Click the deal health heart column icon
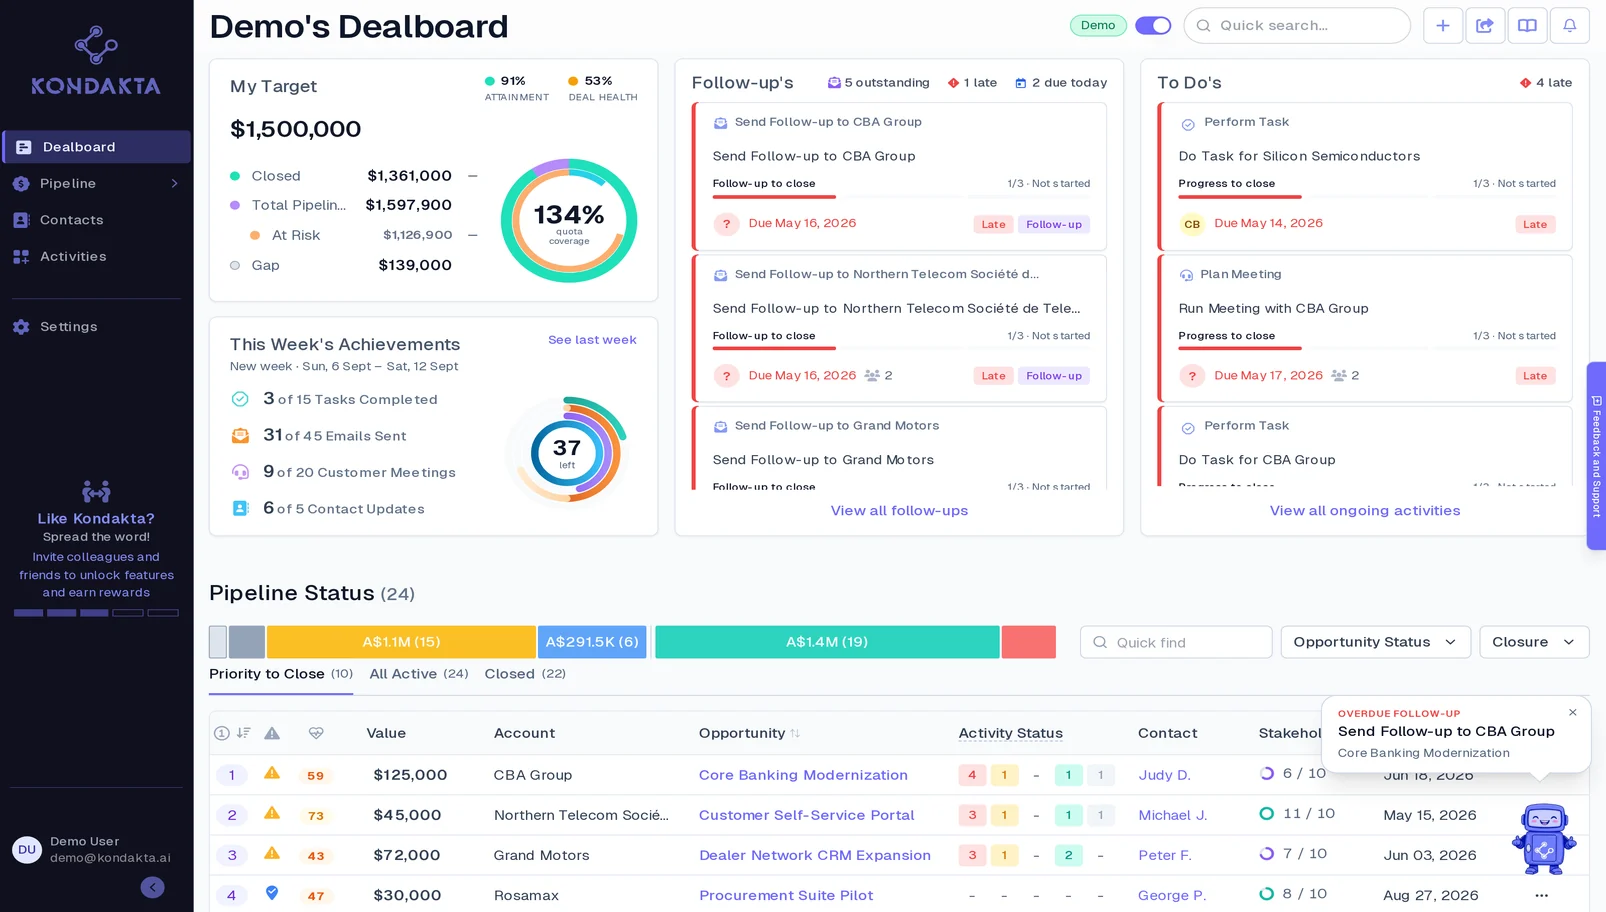 pos(316,733)
